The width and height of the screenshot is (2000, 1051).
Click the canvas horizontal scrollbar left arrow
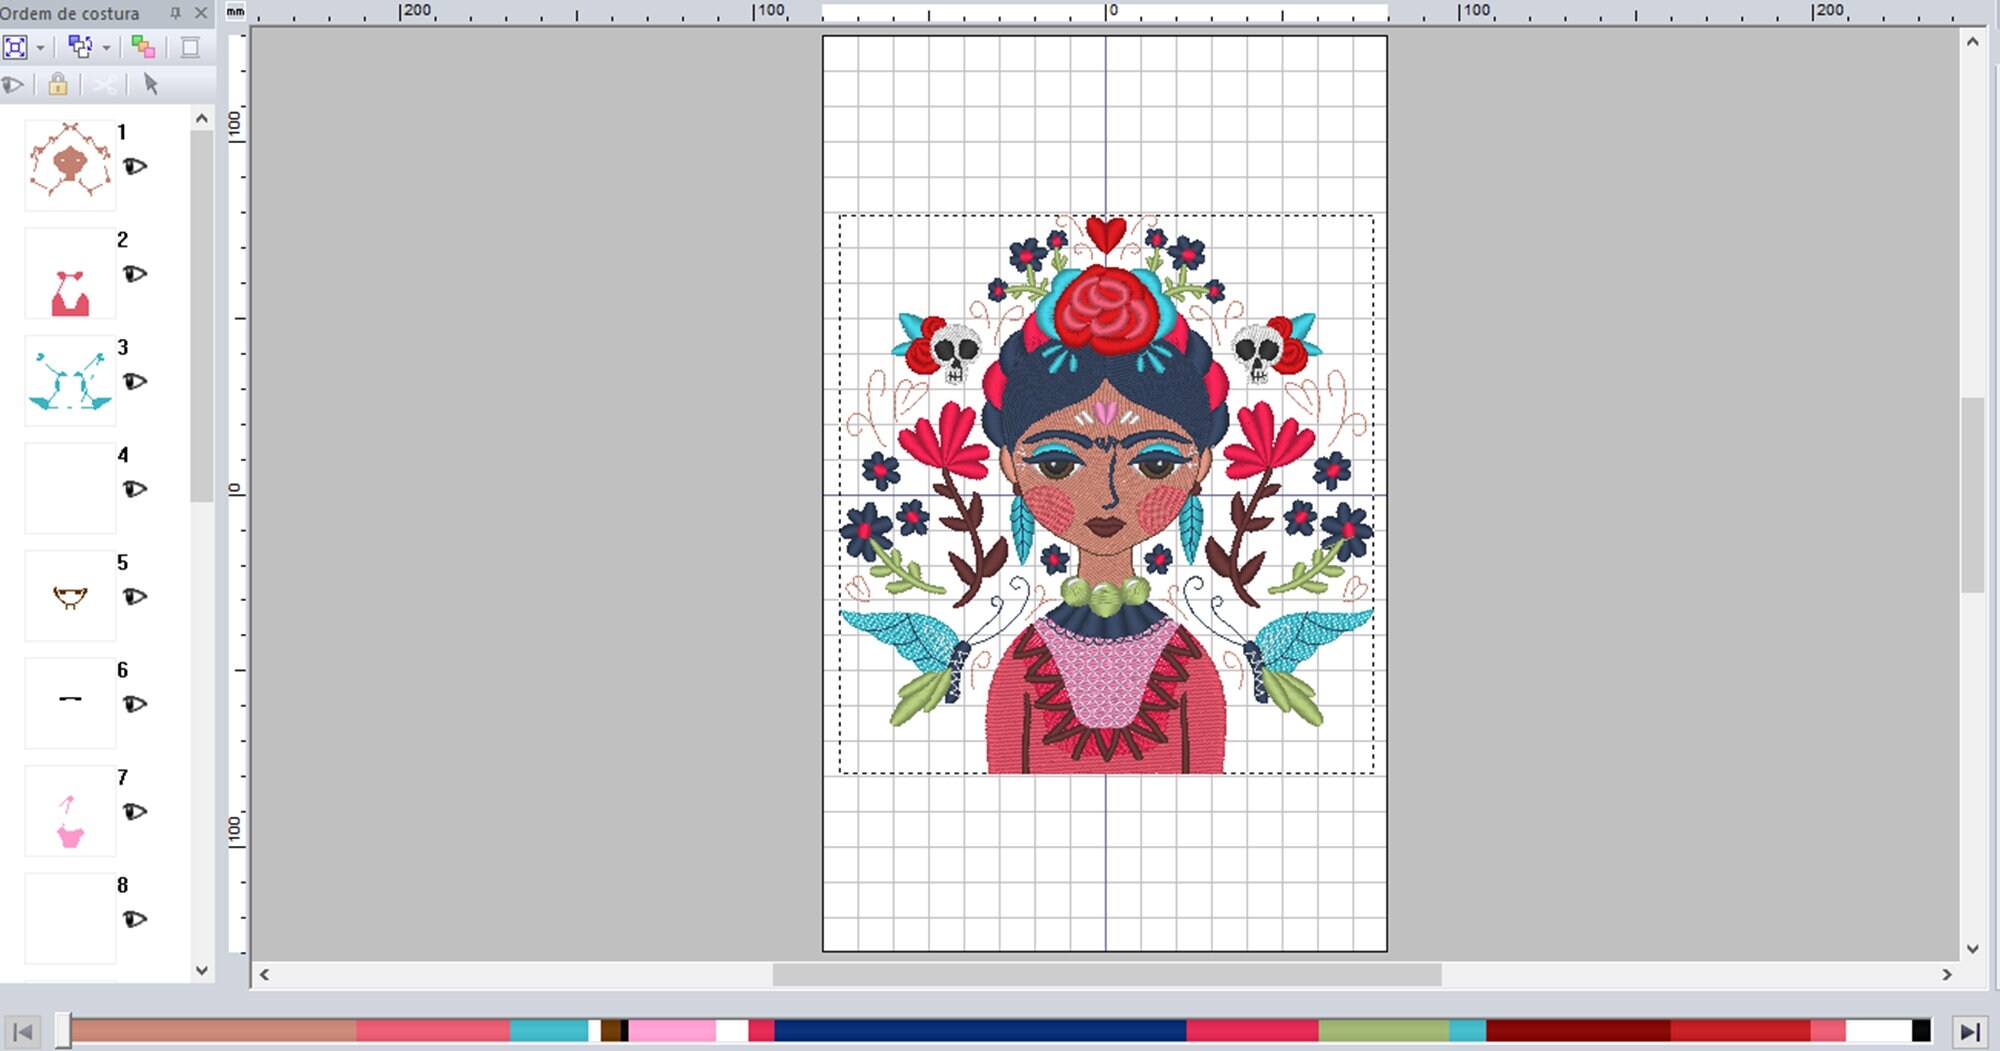pos(264,974)
